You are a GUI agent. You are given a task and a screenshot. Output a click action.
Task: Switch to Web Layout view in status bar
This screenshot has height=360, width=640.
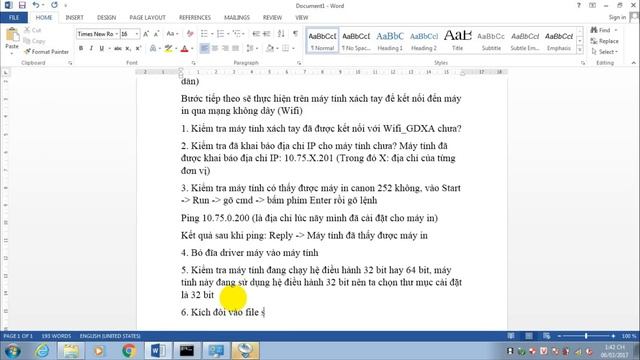pos(547,336)
